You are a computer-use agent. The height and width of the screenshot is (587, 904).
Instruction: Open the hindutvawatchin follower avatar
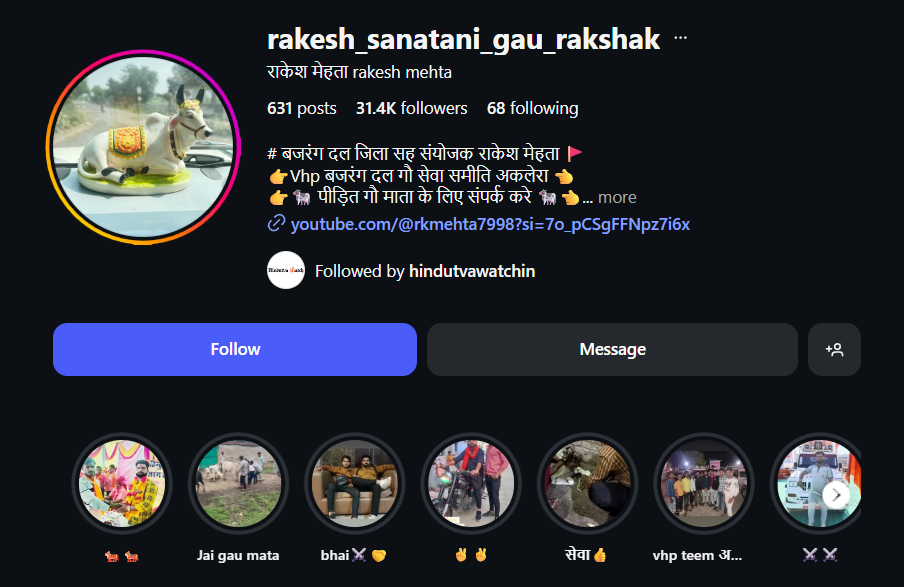286,270
